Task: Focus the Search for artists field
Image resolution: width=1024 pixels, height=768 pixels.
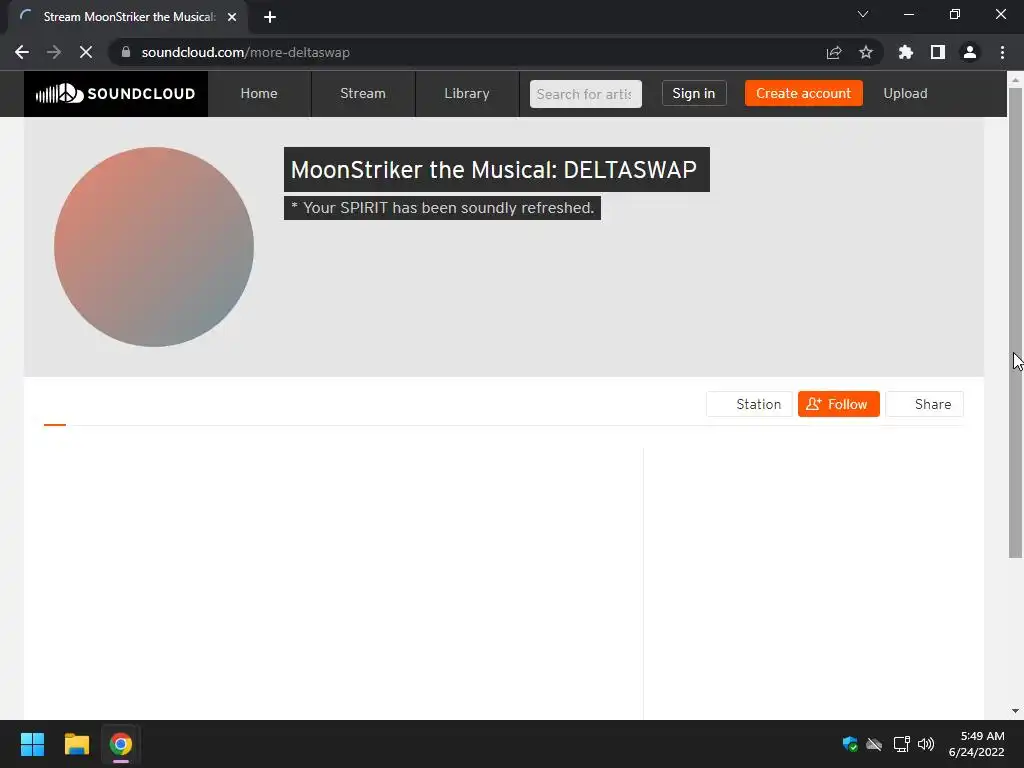Action: [x=585, y=94]
